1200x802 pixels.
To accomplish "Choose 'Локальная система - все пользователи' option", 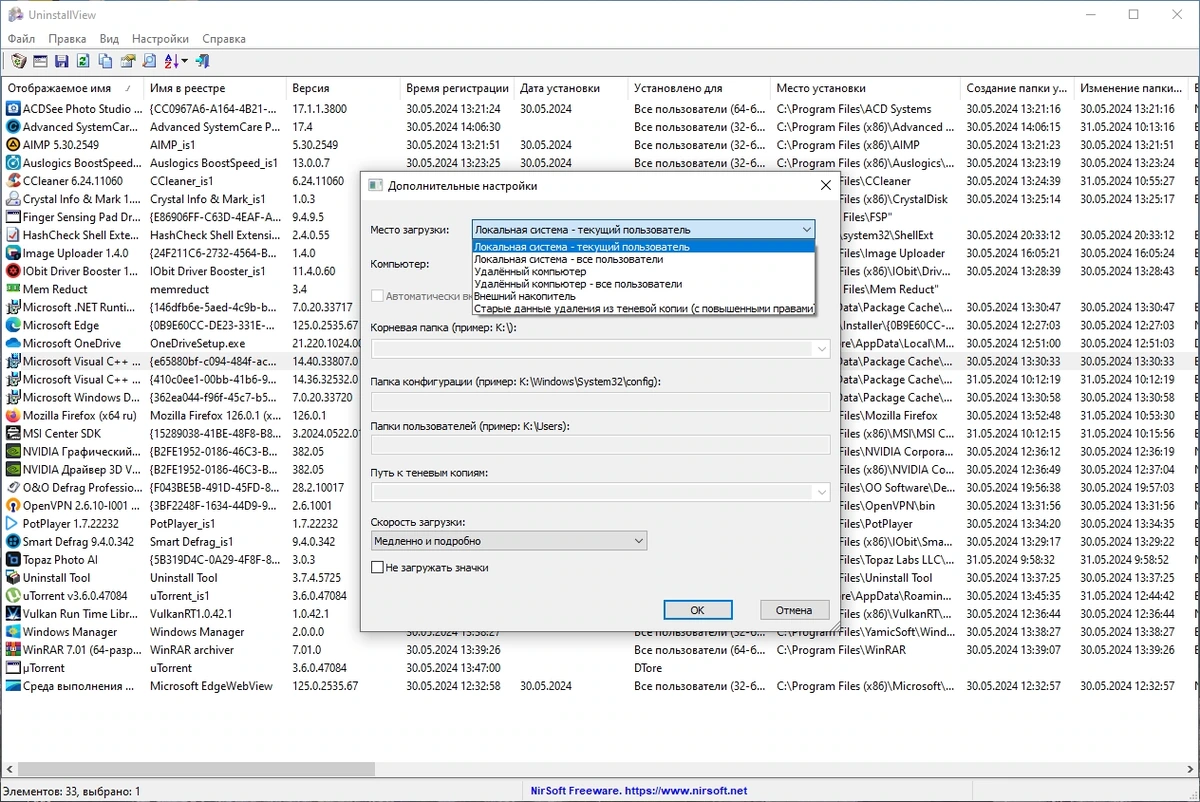I will coord(643,259).
